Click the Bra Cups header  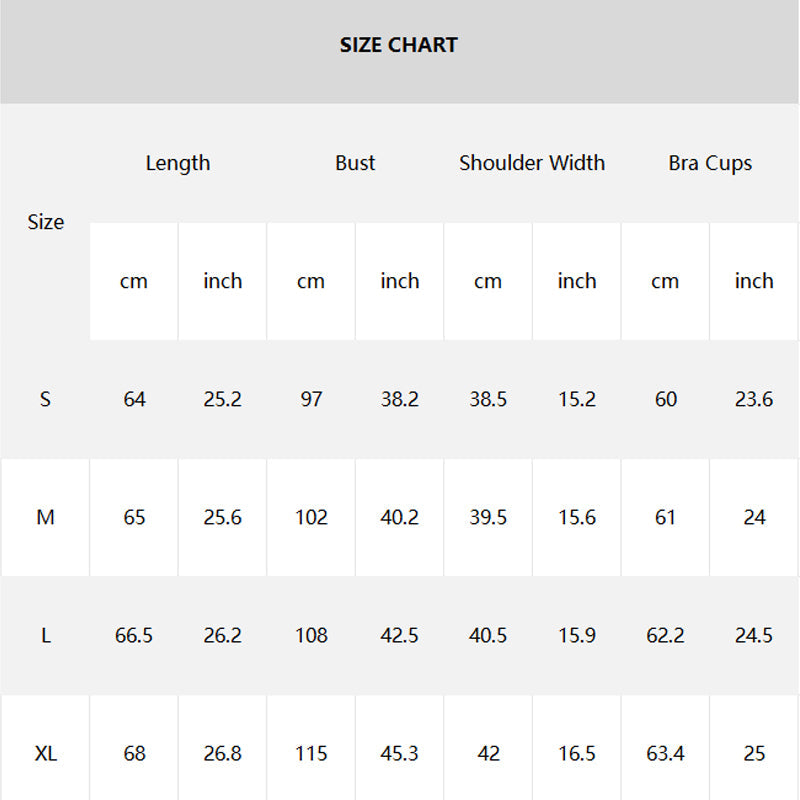click(x=710, y=163)
